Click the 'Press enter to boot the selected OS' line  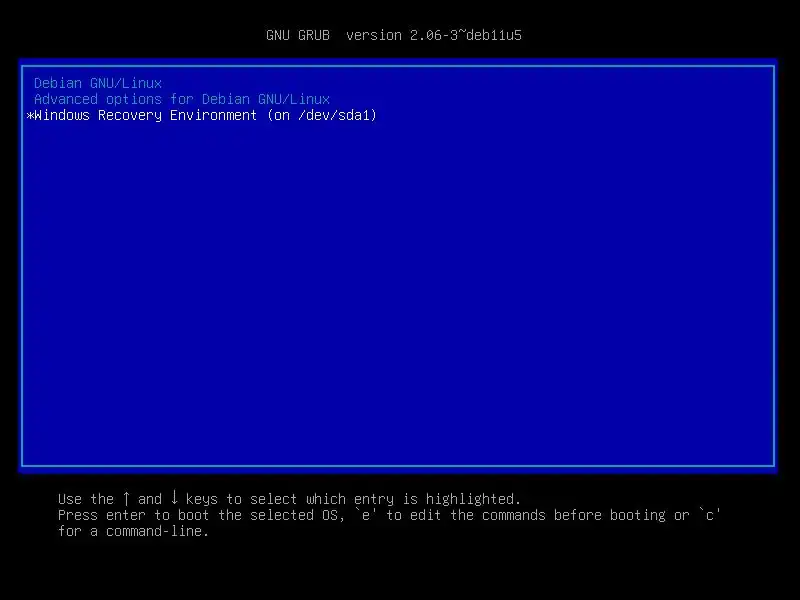click(389, 515)
